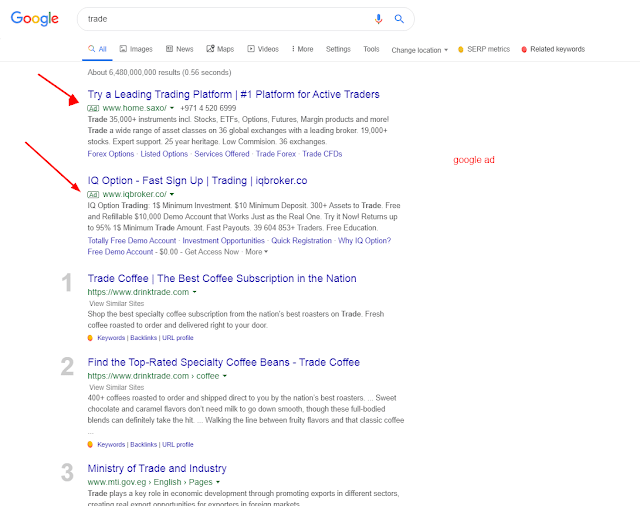Click Keywords link under second organic result
This screenshot has width=640, height=506.
click(111, 444)
